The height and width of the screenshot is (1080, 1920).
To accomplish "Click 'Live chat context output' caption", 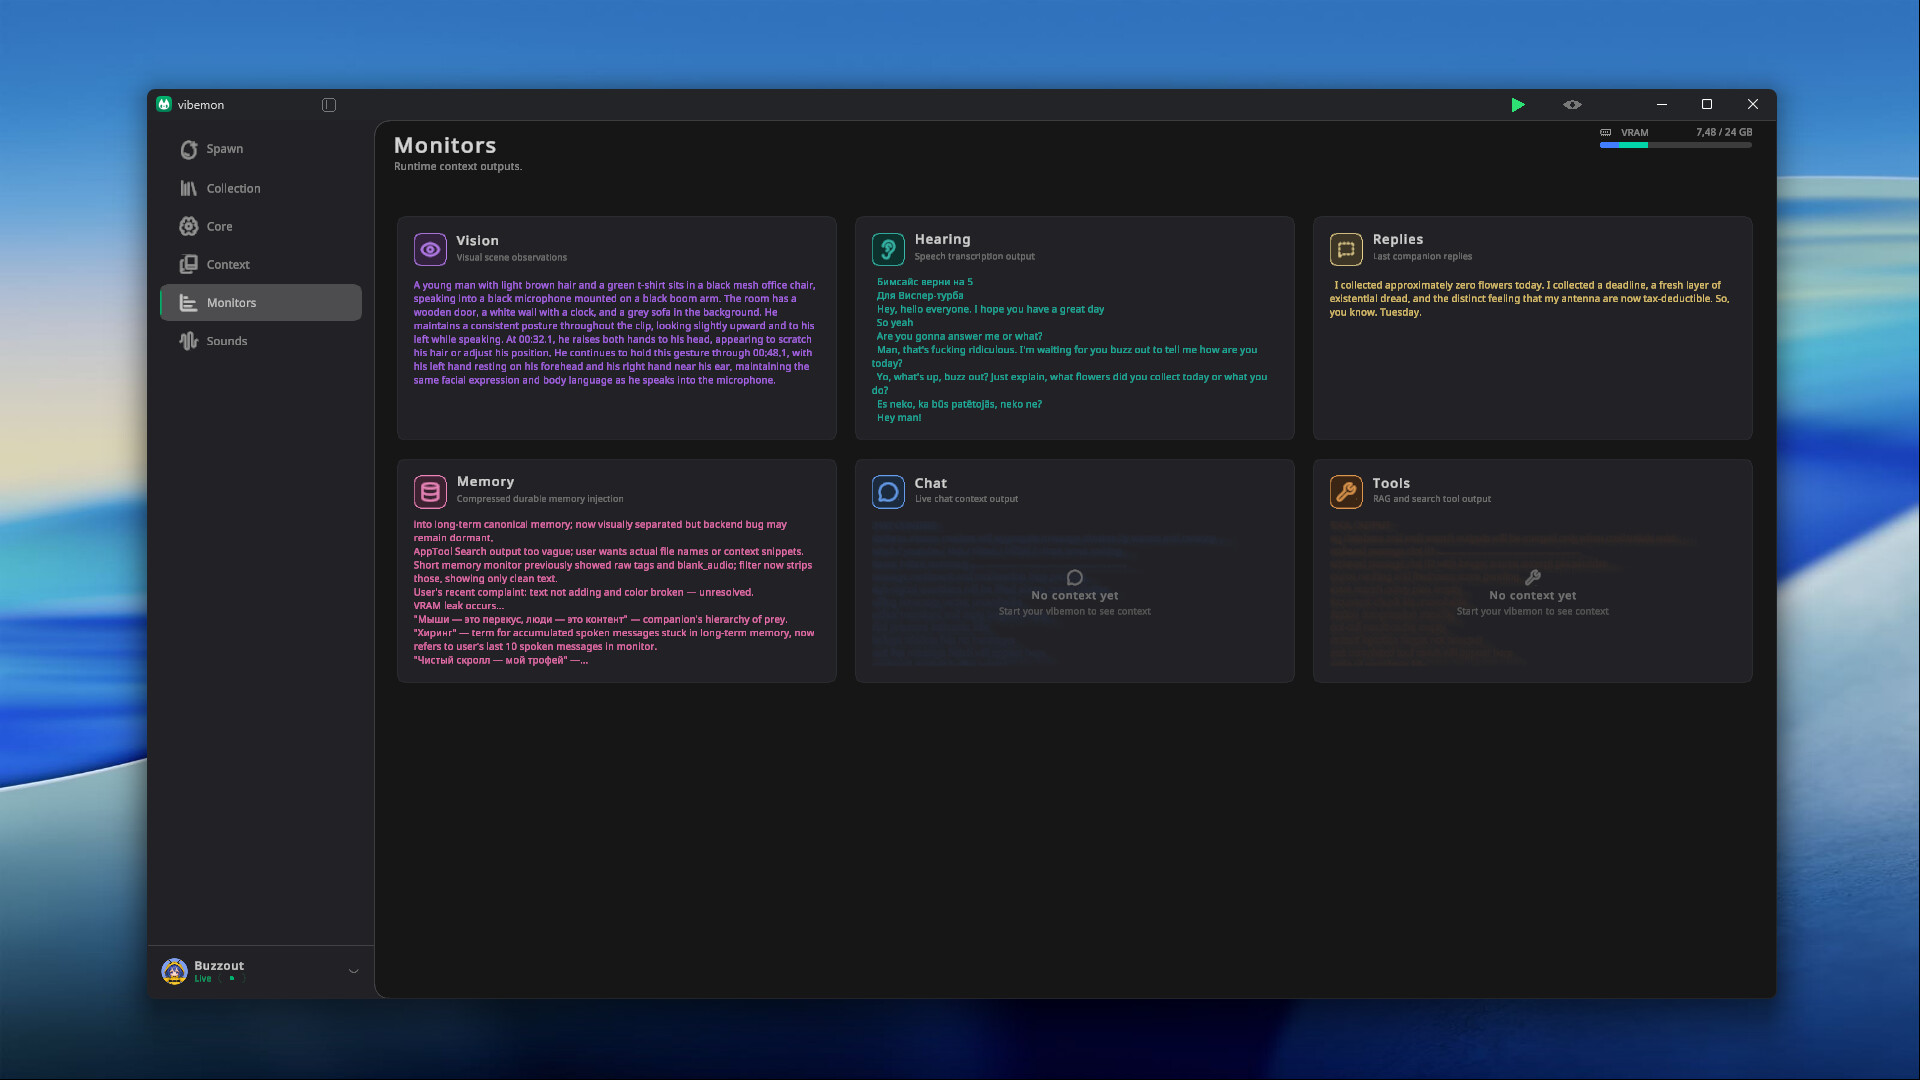I will point(966,499).
